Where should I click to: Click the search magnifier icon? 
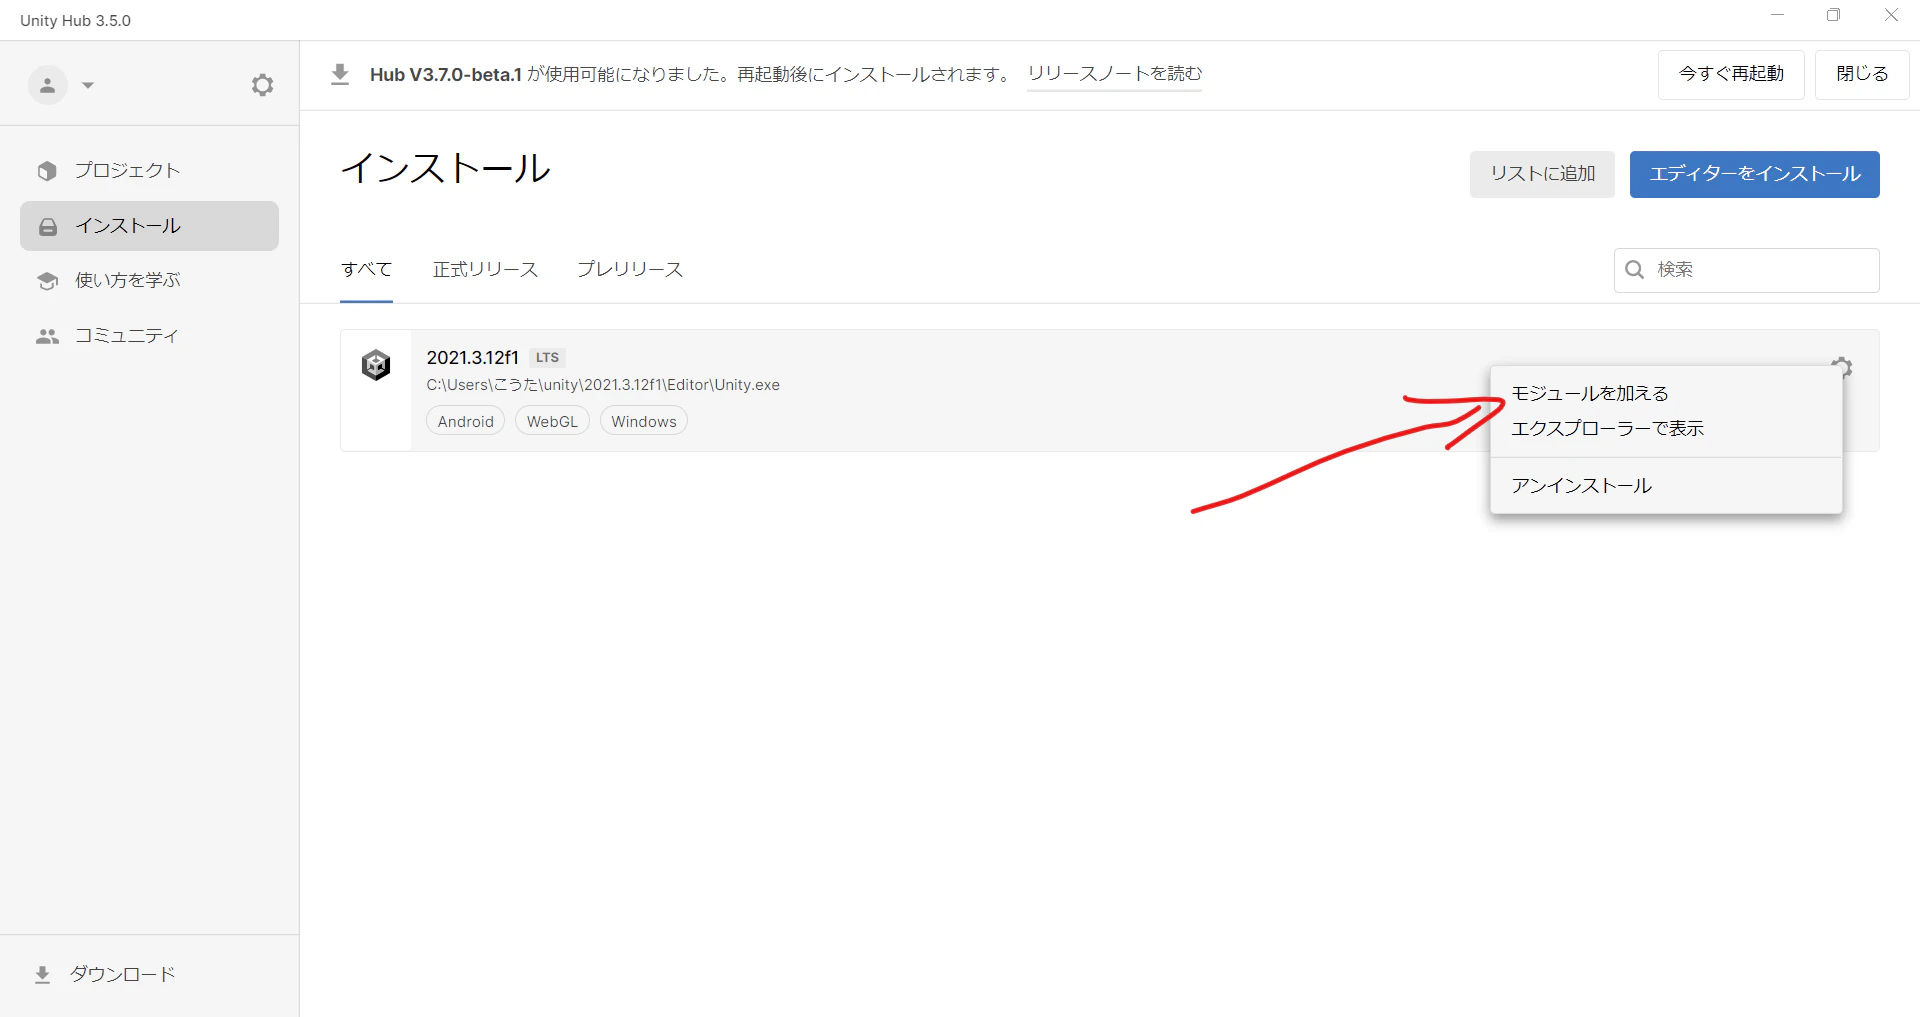[1635, 270]
